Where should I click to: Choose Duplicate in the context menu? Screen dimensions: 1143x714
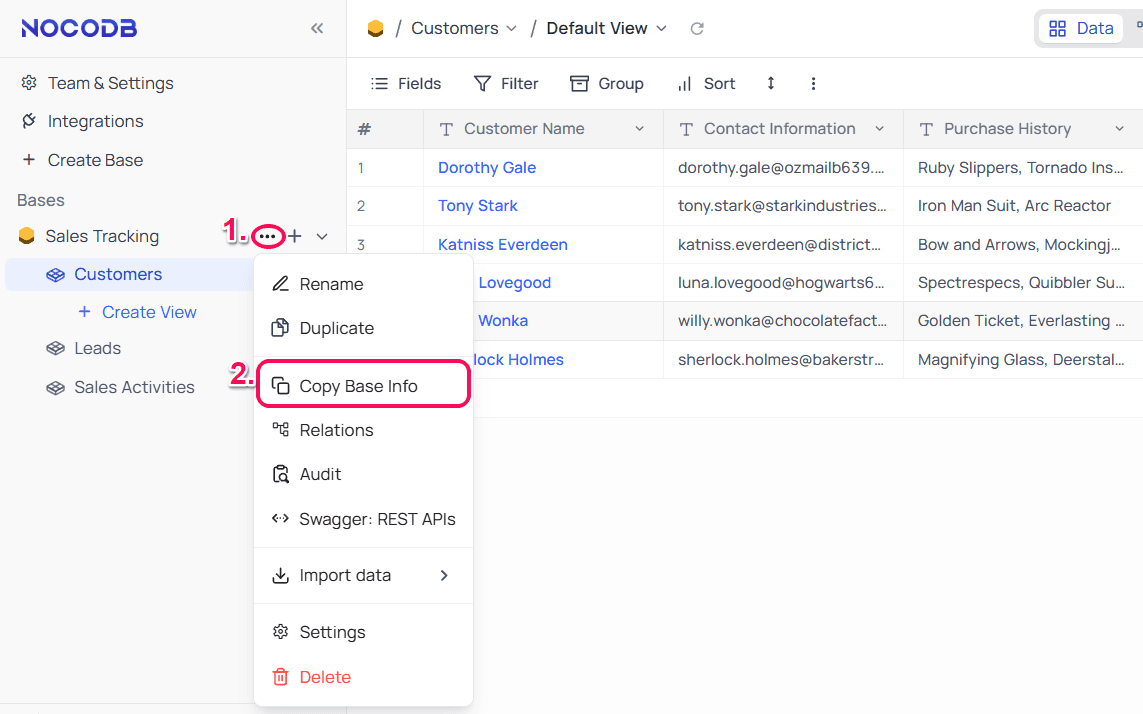pos(336,328)
